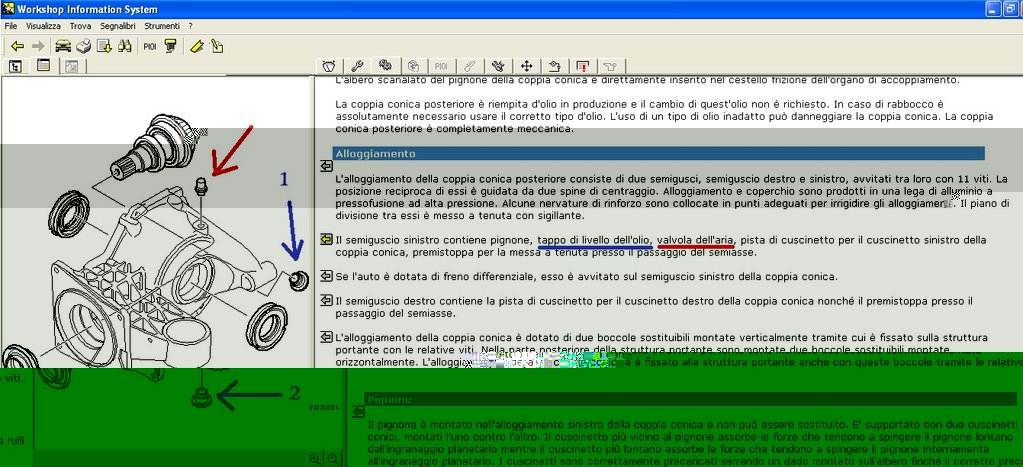1023x467 pixels.
Task: Click the arrow icon beside Alloggiamento heading
Action: pos(327,166)
